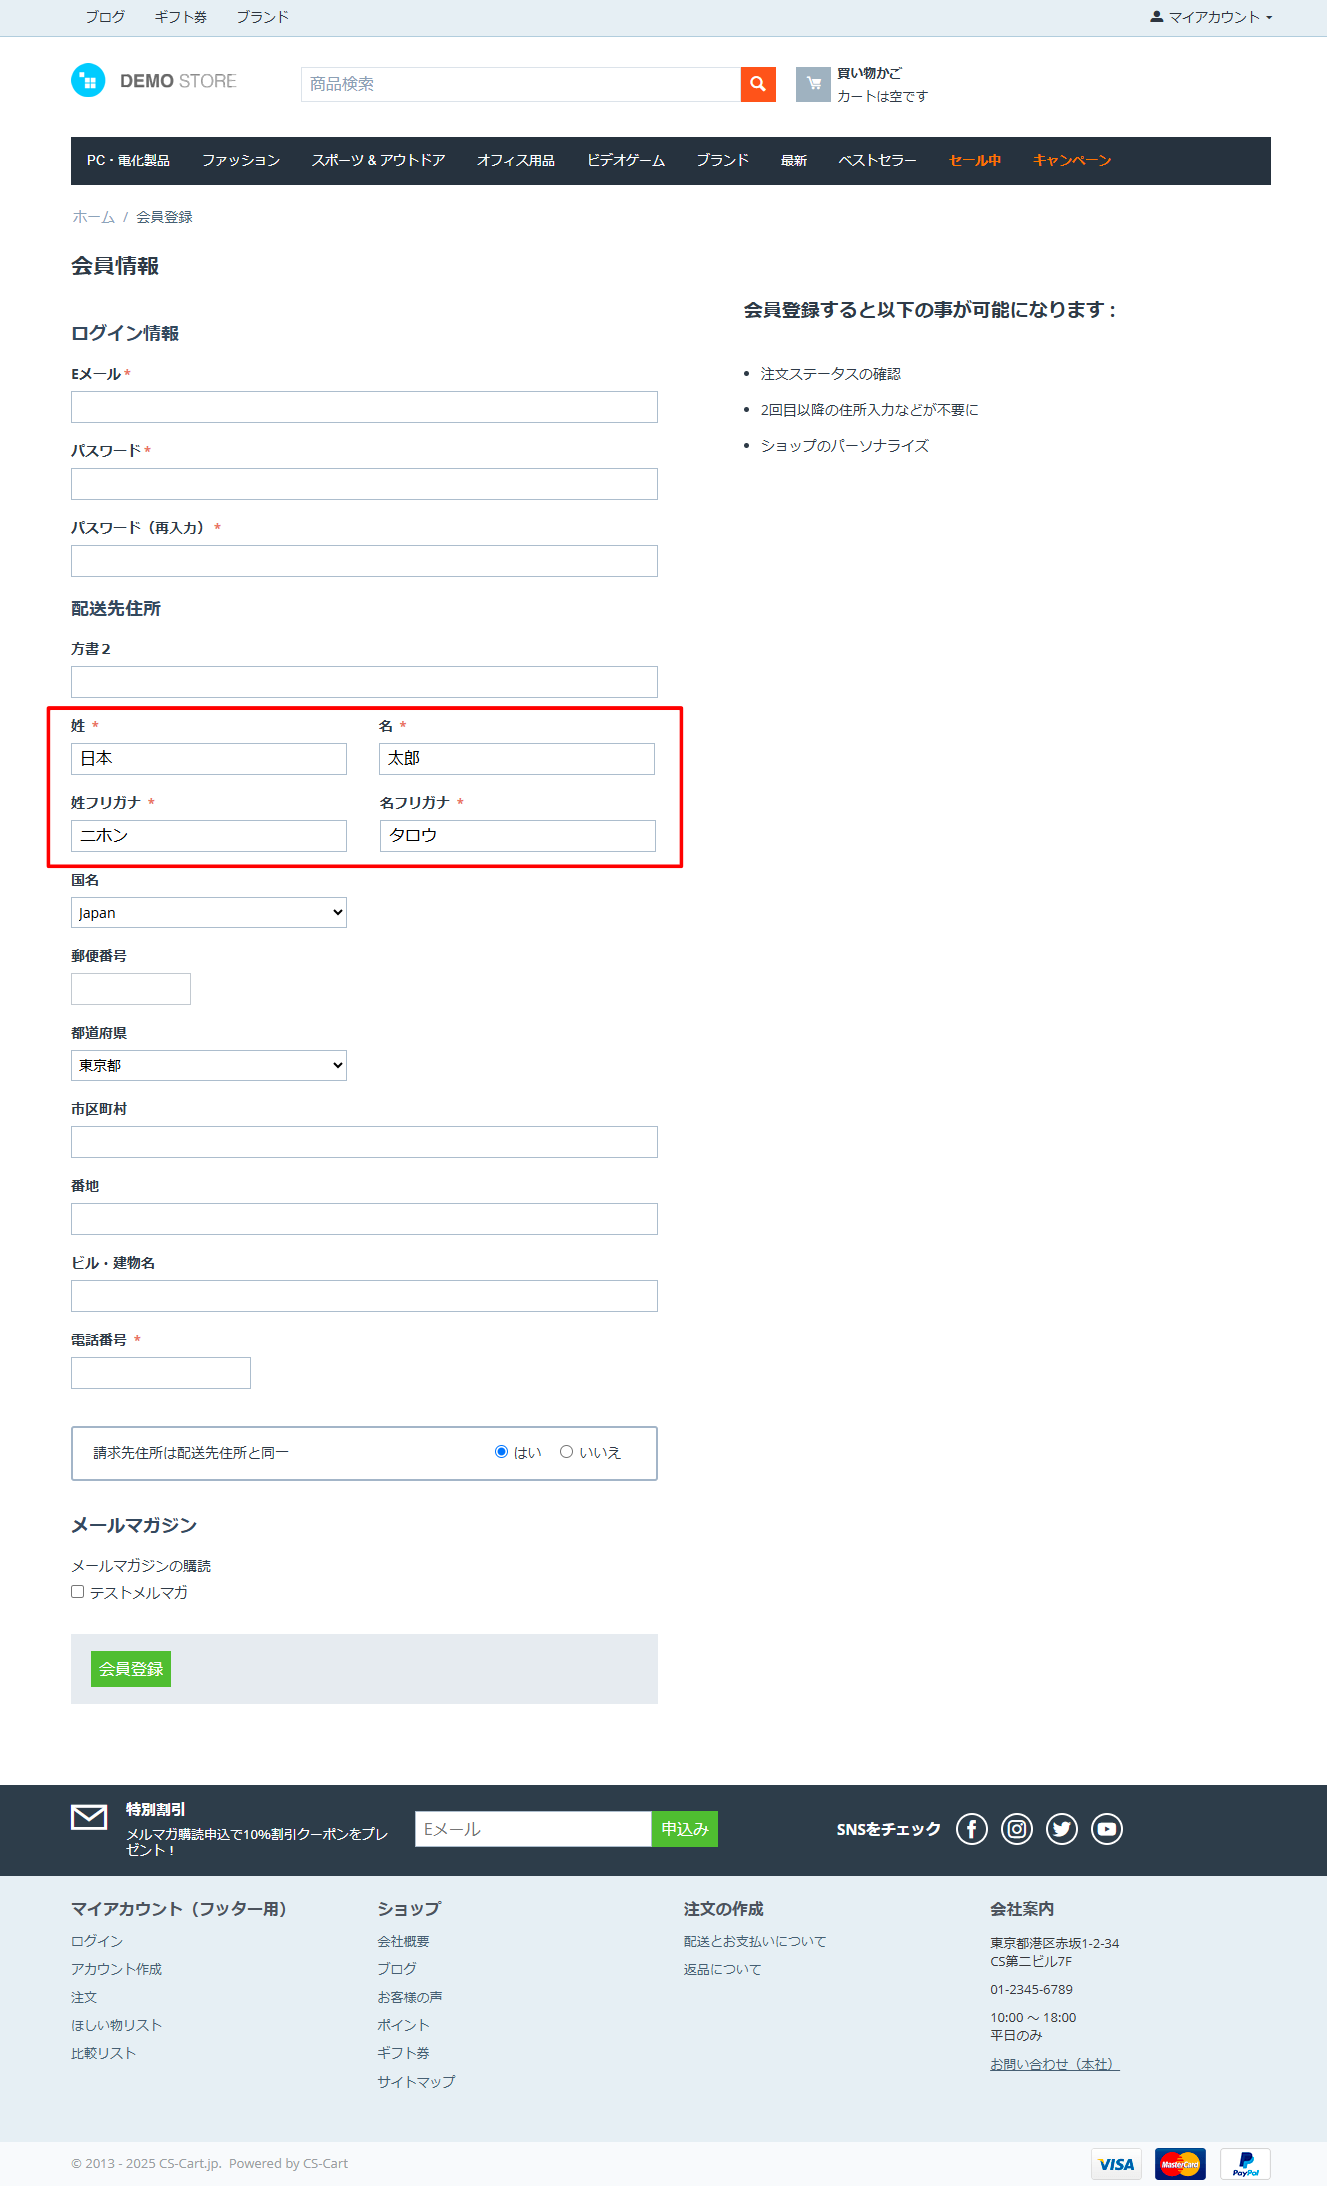The width and height of the screenshot is (1327, 2186).
Task: Open the Twitter social icon
Action: tap(1061, 1829)
